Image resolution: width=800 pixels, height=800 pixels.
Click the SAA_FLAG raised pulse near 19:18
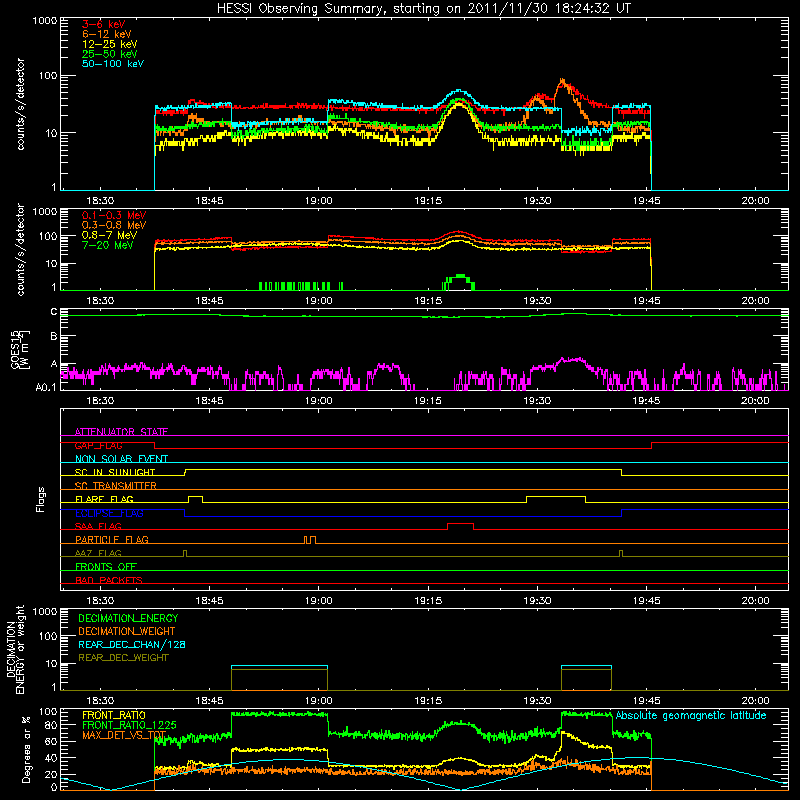pos(460,524)
